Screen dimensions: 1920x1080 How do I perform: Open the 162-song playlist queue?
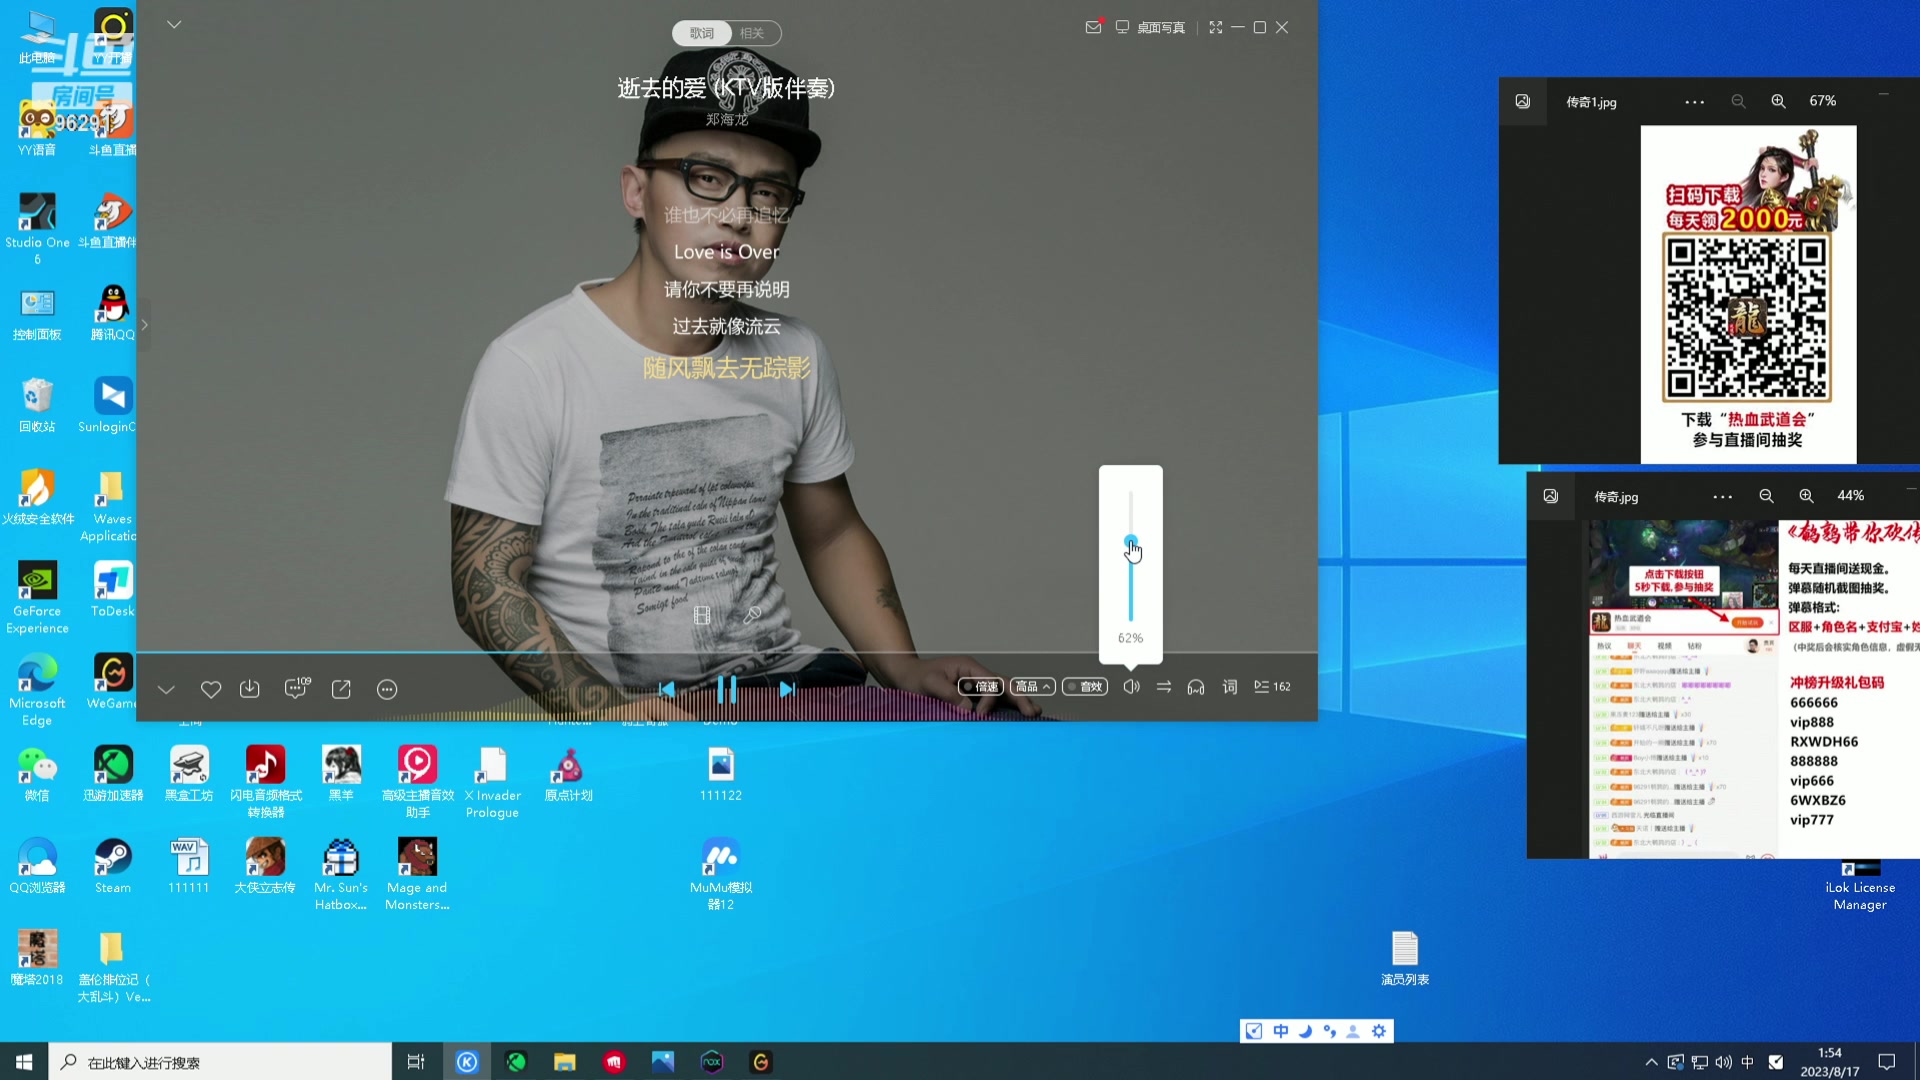[x=1272, y=687]
